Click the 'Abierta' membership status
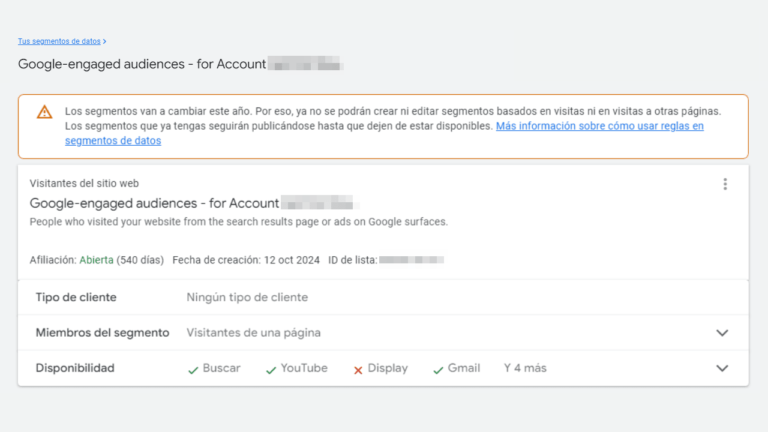Viewport: 768px width, 432px height. (x=96, y=260)
